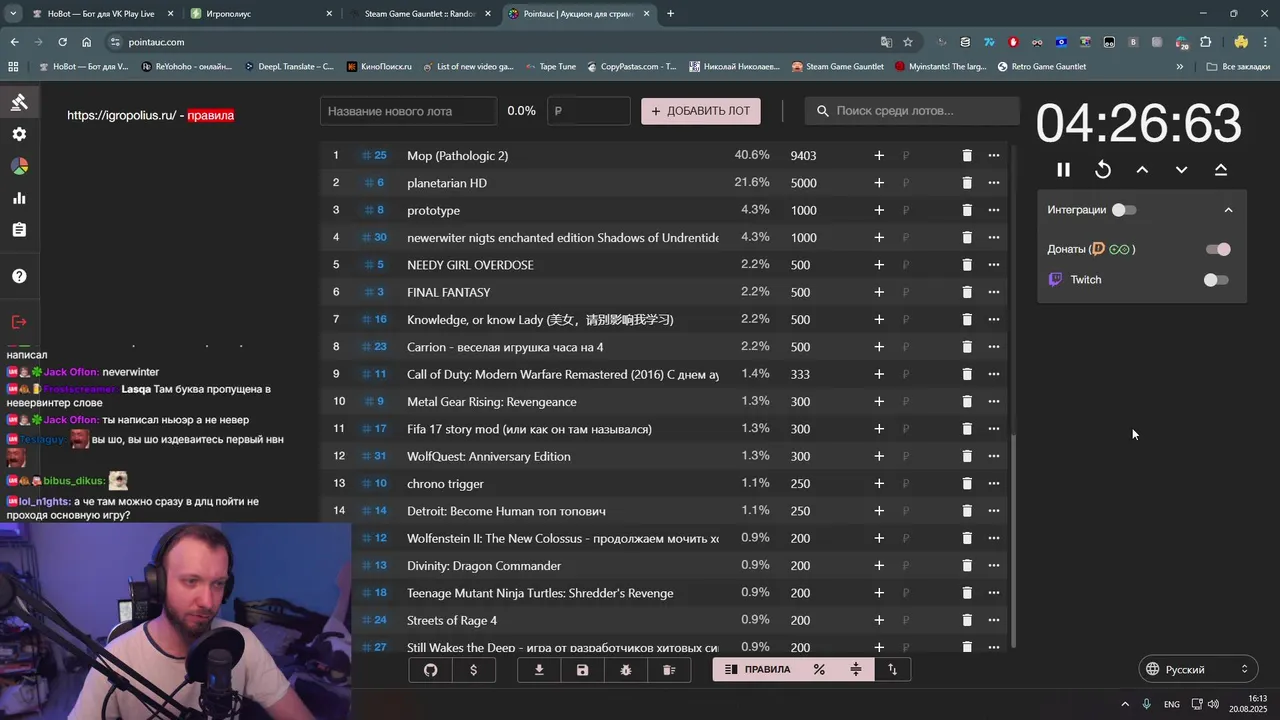Click the Поиск среди лотов search field
This screenshot has height=720, width=1280.
point(912,111)
